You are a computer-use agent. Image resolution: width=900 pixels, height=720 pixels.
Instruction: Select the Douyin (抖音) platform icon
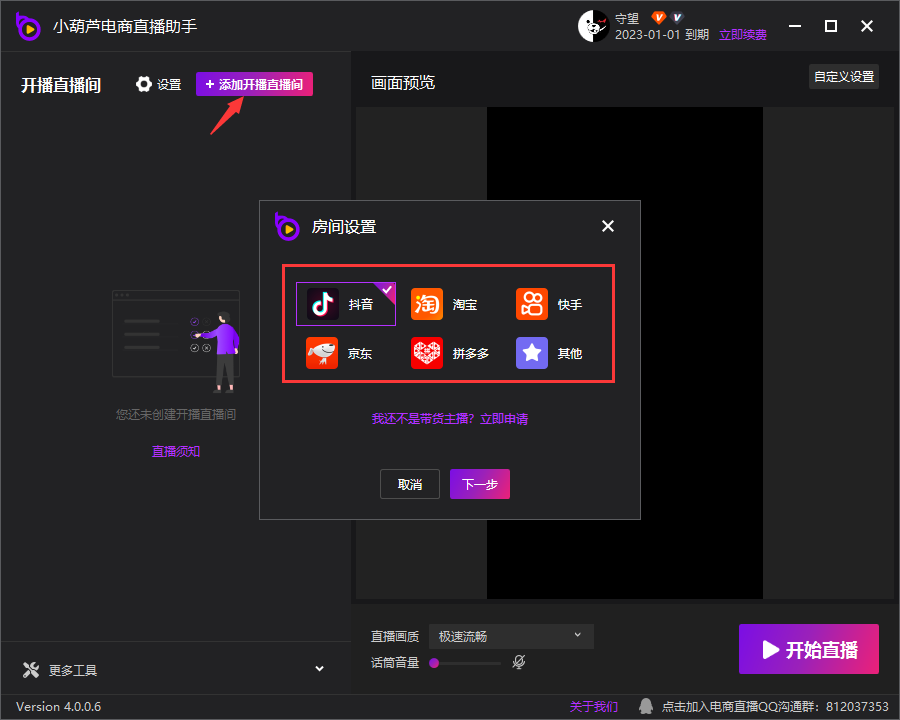tap(323, 304)
